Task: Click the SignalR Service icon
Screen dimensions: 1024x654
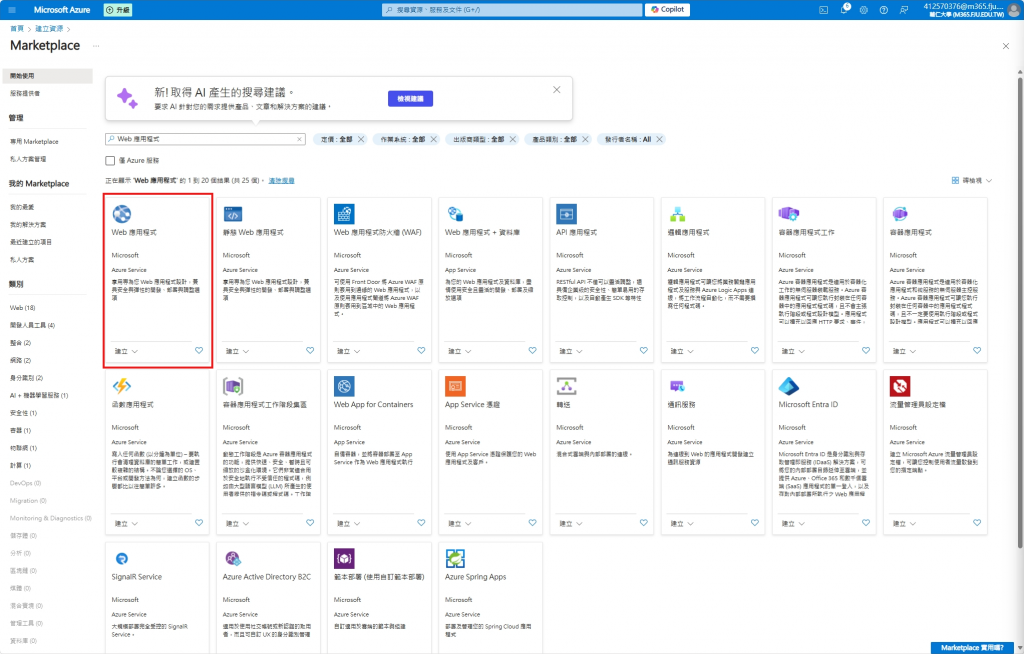Action: (x=121, y=559)
